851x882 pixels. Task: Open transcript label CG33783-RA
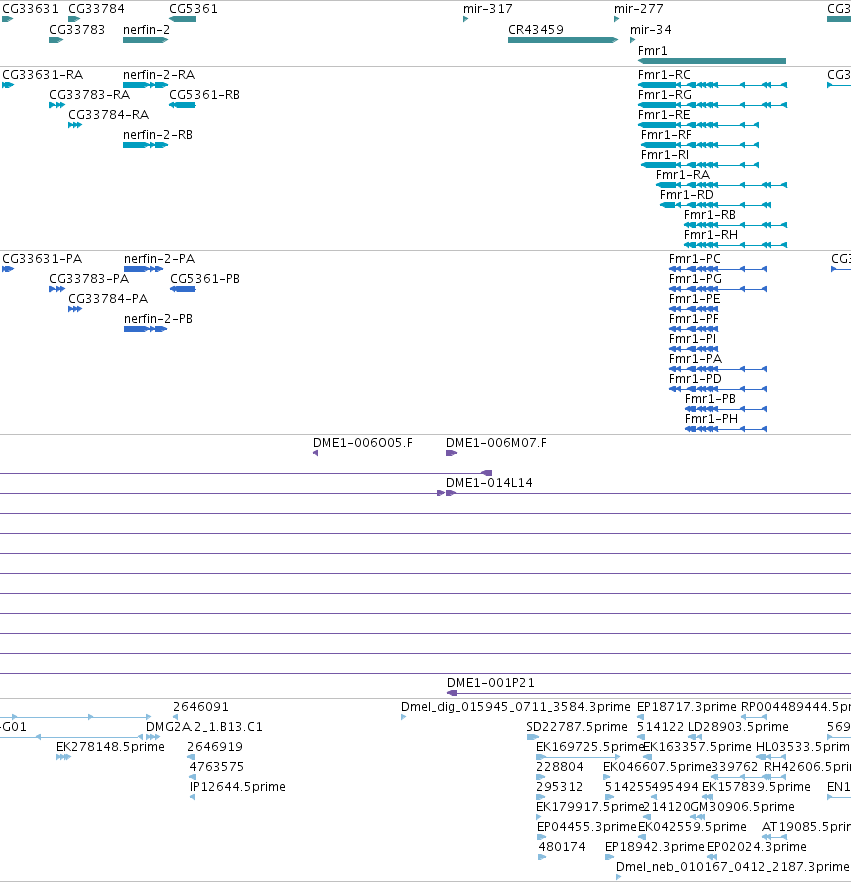pos(89,95)
